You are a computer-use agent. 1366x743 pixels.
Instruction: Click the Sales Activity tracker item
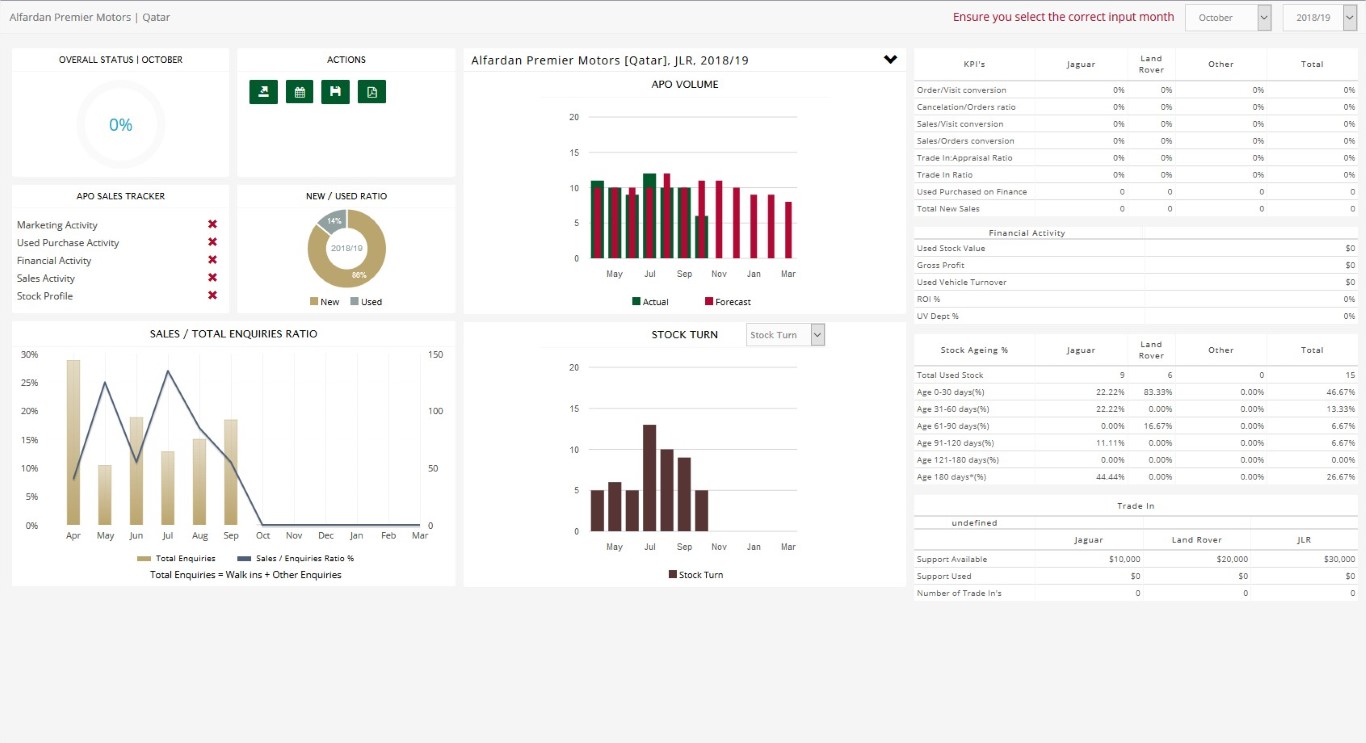(46, 279)
